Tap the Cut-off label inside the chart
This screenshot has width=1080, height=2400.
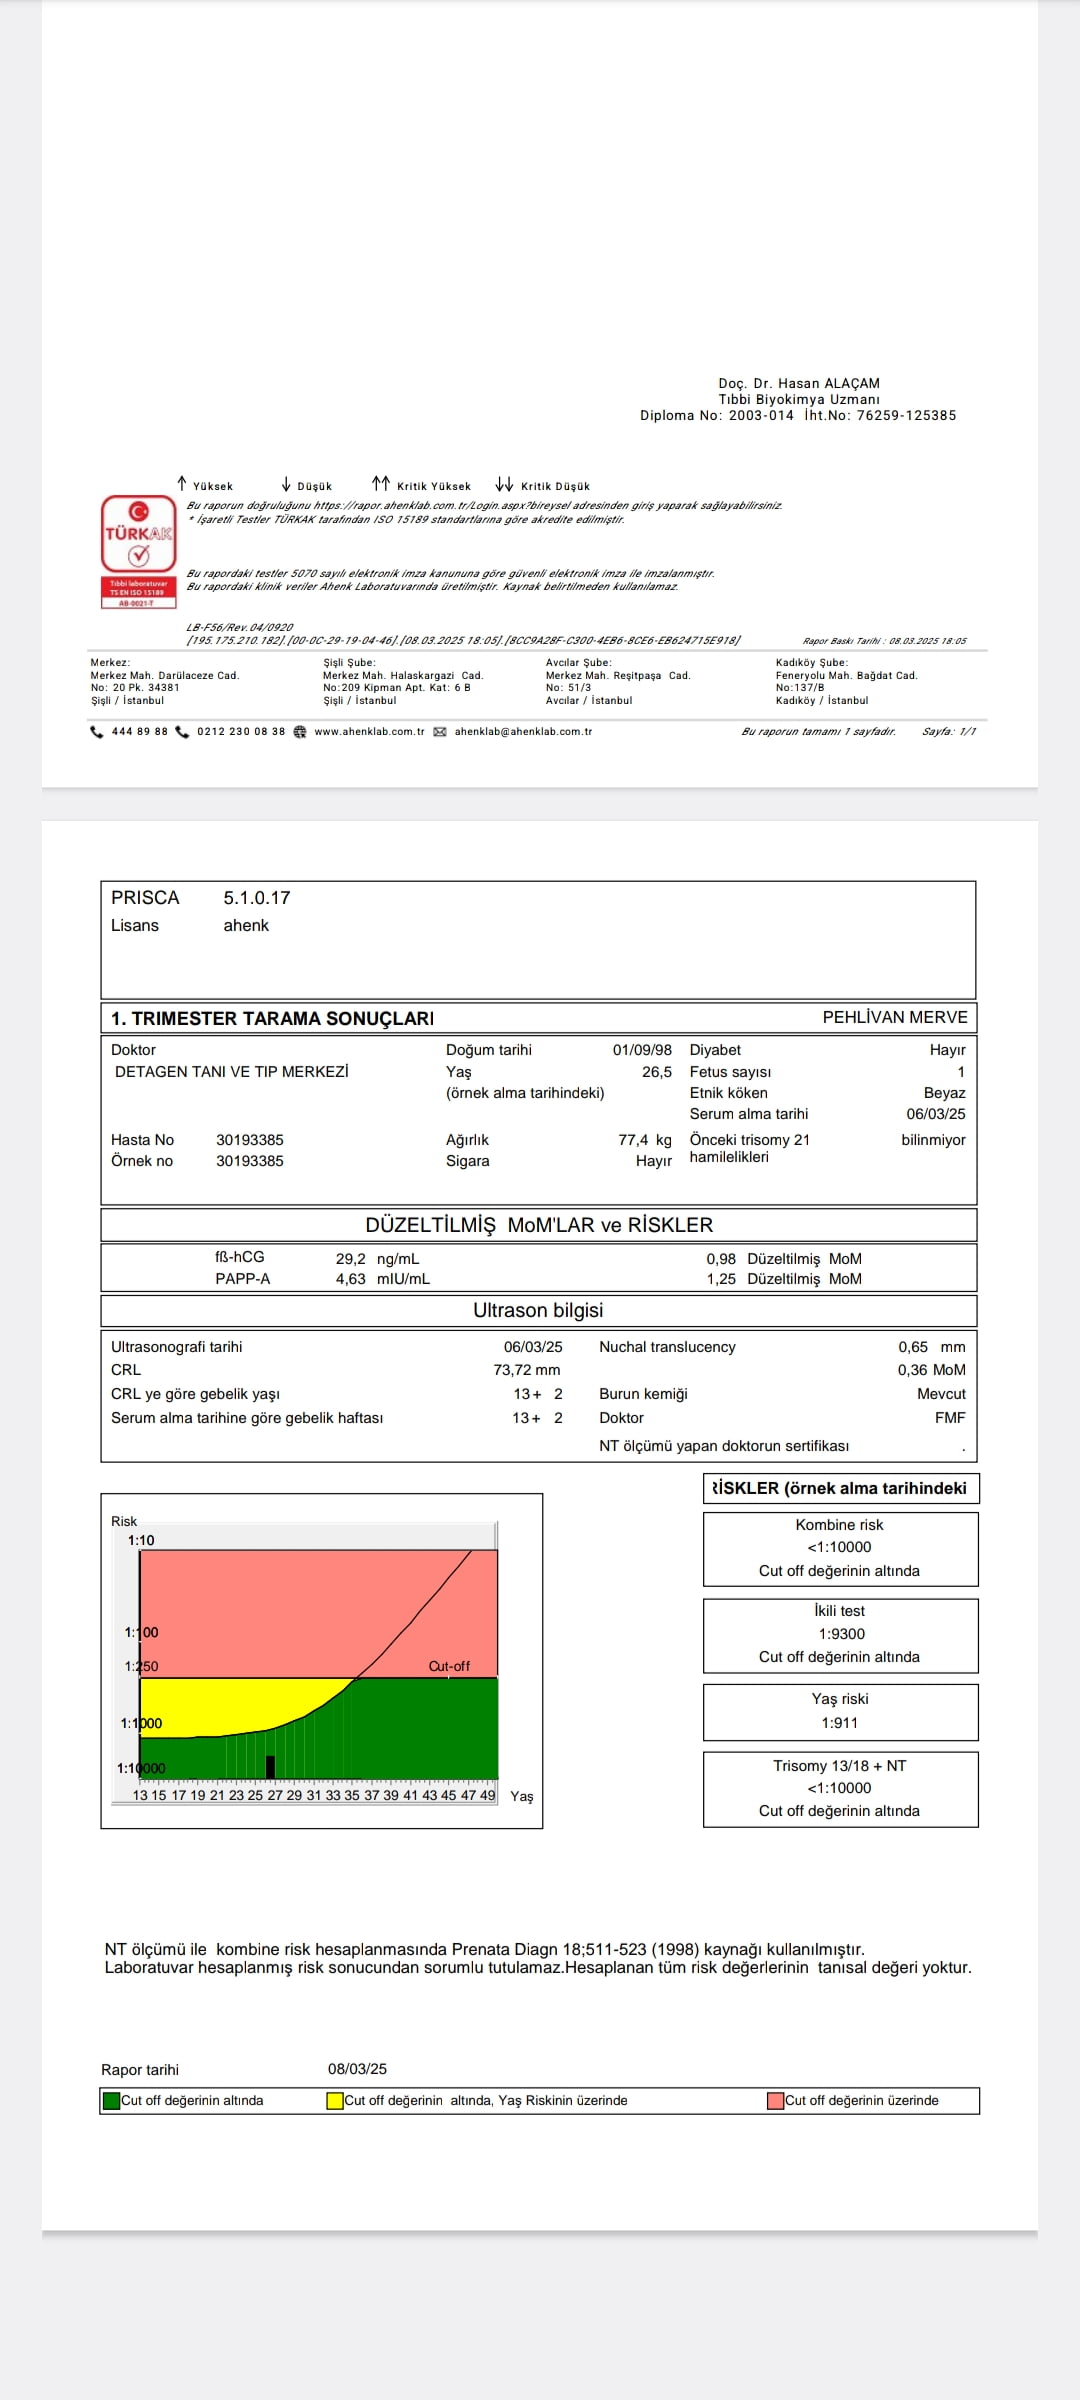coord(449,1666)
